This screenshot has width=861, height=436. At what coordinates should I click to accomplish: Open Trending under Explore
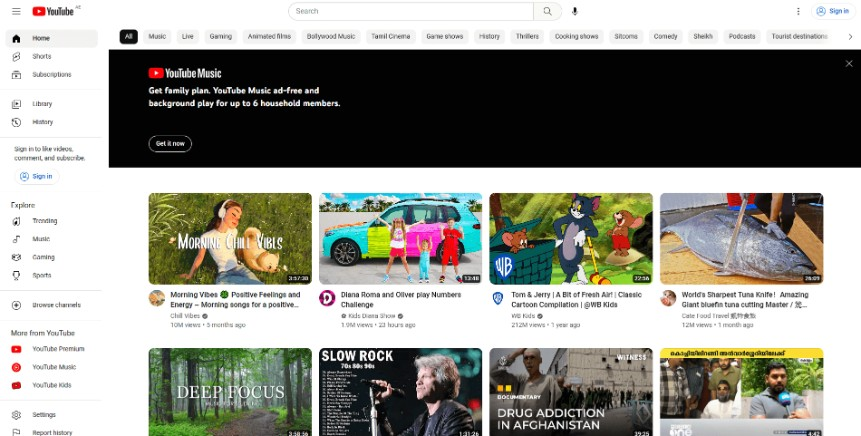pos(52,221)
